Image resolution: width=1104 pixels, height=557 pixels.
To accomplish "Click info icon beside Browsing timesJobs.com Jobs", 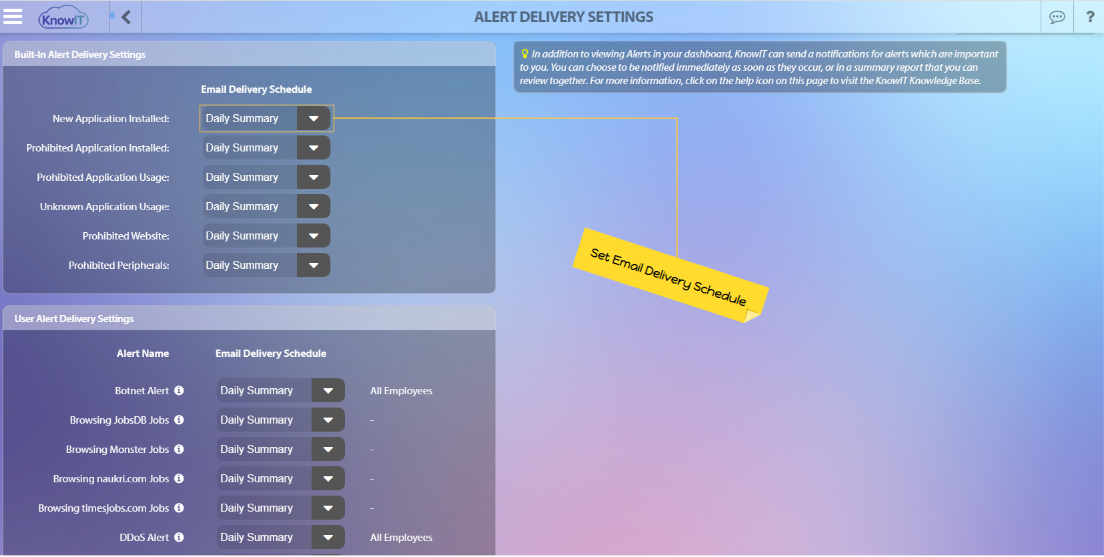I will 179,508.
